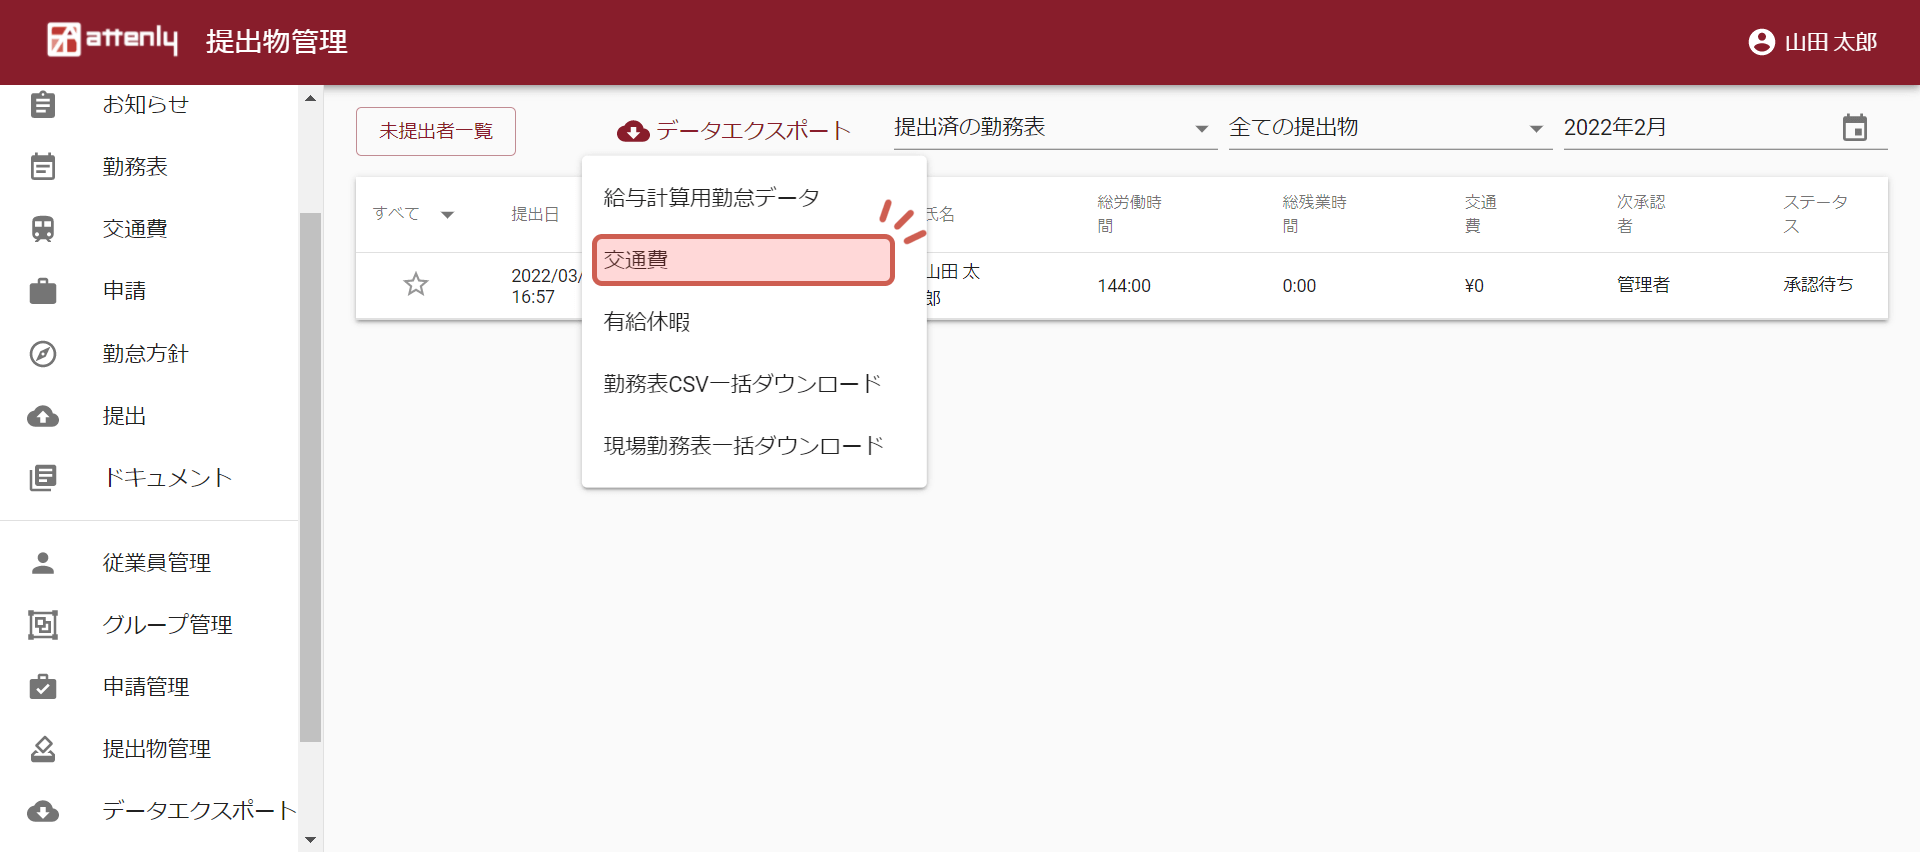Expand the すべて filter dropdown

pyautogui.click(x=446, y=214)
